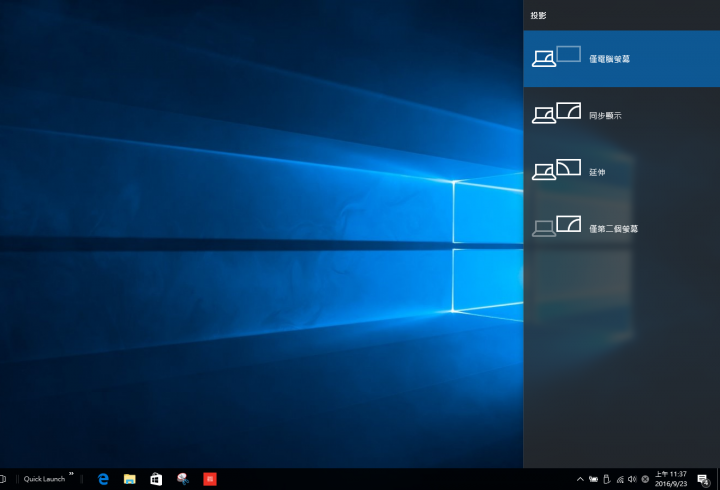Expand the Quick Launch toolbar chevron
This screenshot has height=490, width=720.
coord(71,474)
